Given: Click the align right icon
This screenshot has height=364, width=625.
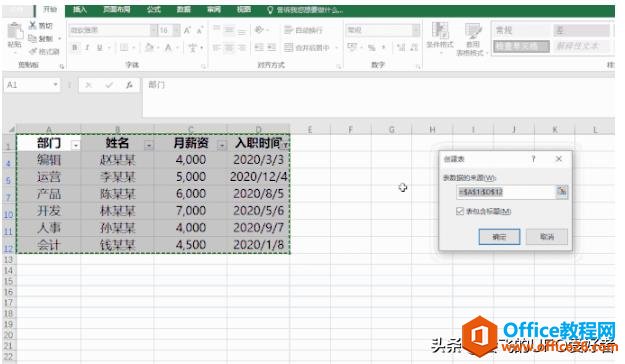Looking at the screenshot, I should point(242,47).
